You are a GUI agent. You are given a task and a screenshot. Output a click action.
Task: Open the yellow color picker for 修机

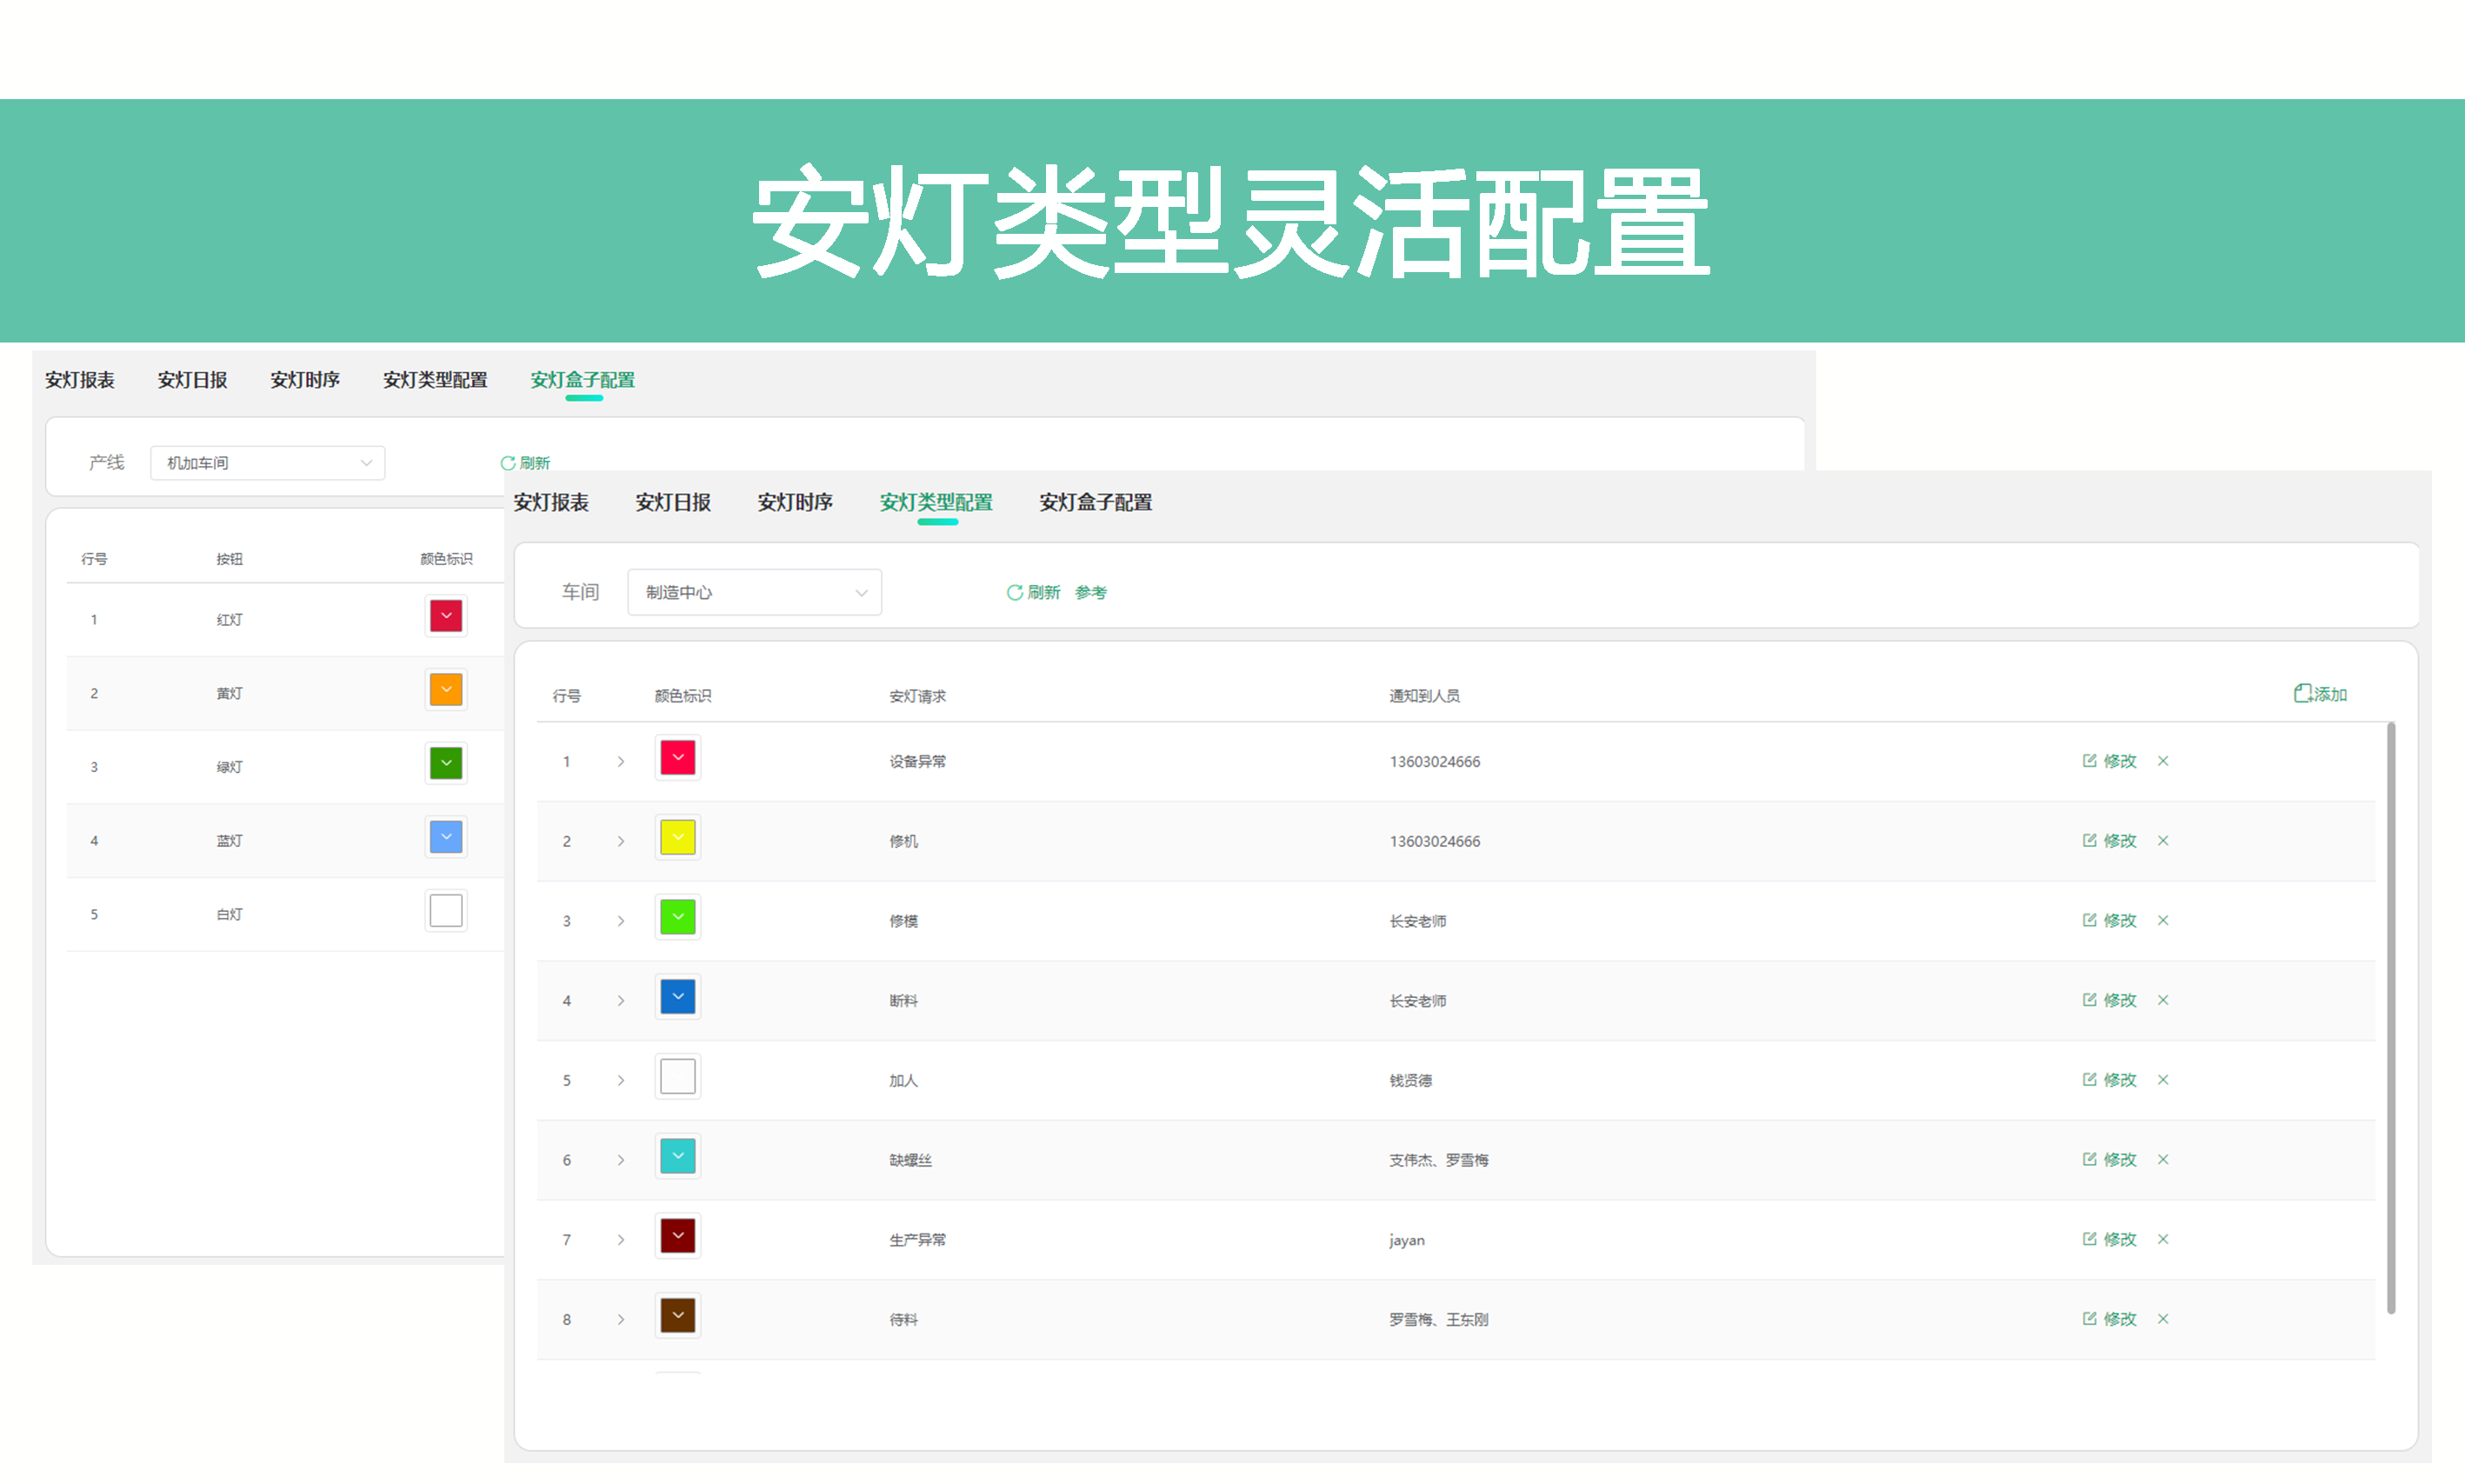[x=677, y=837]
